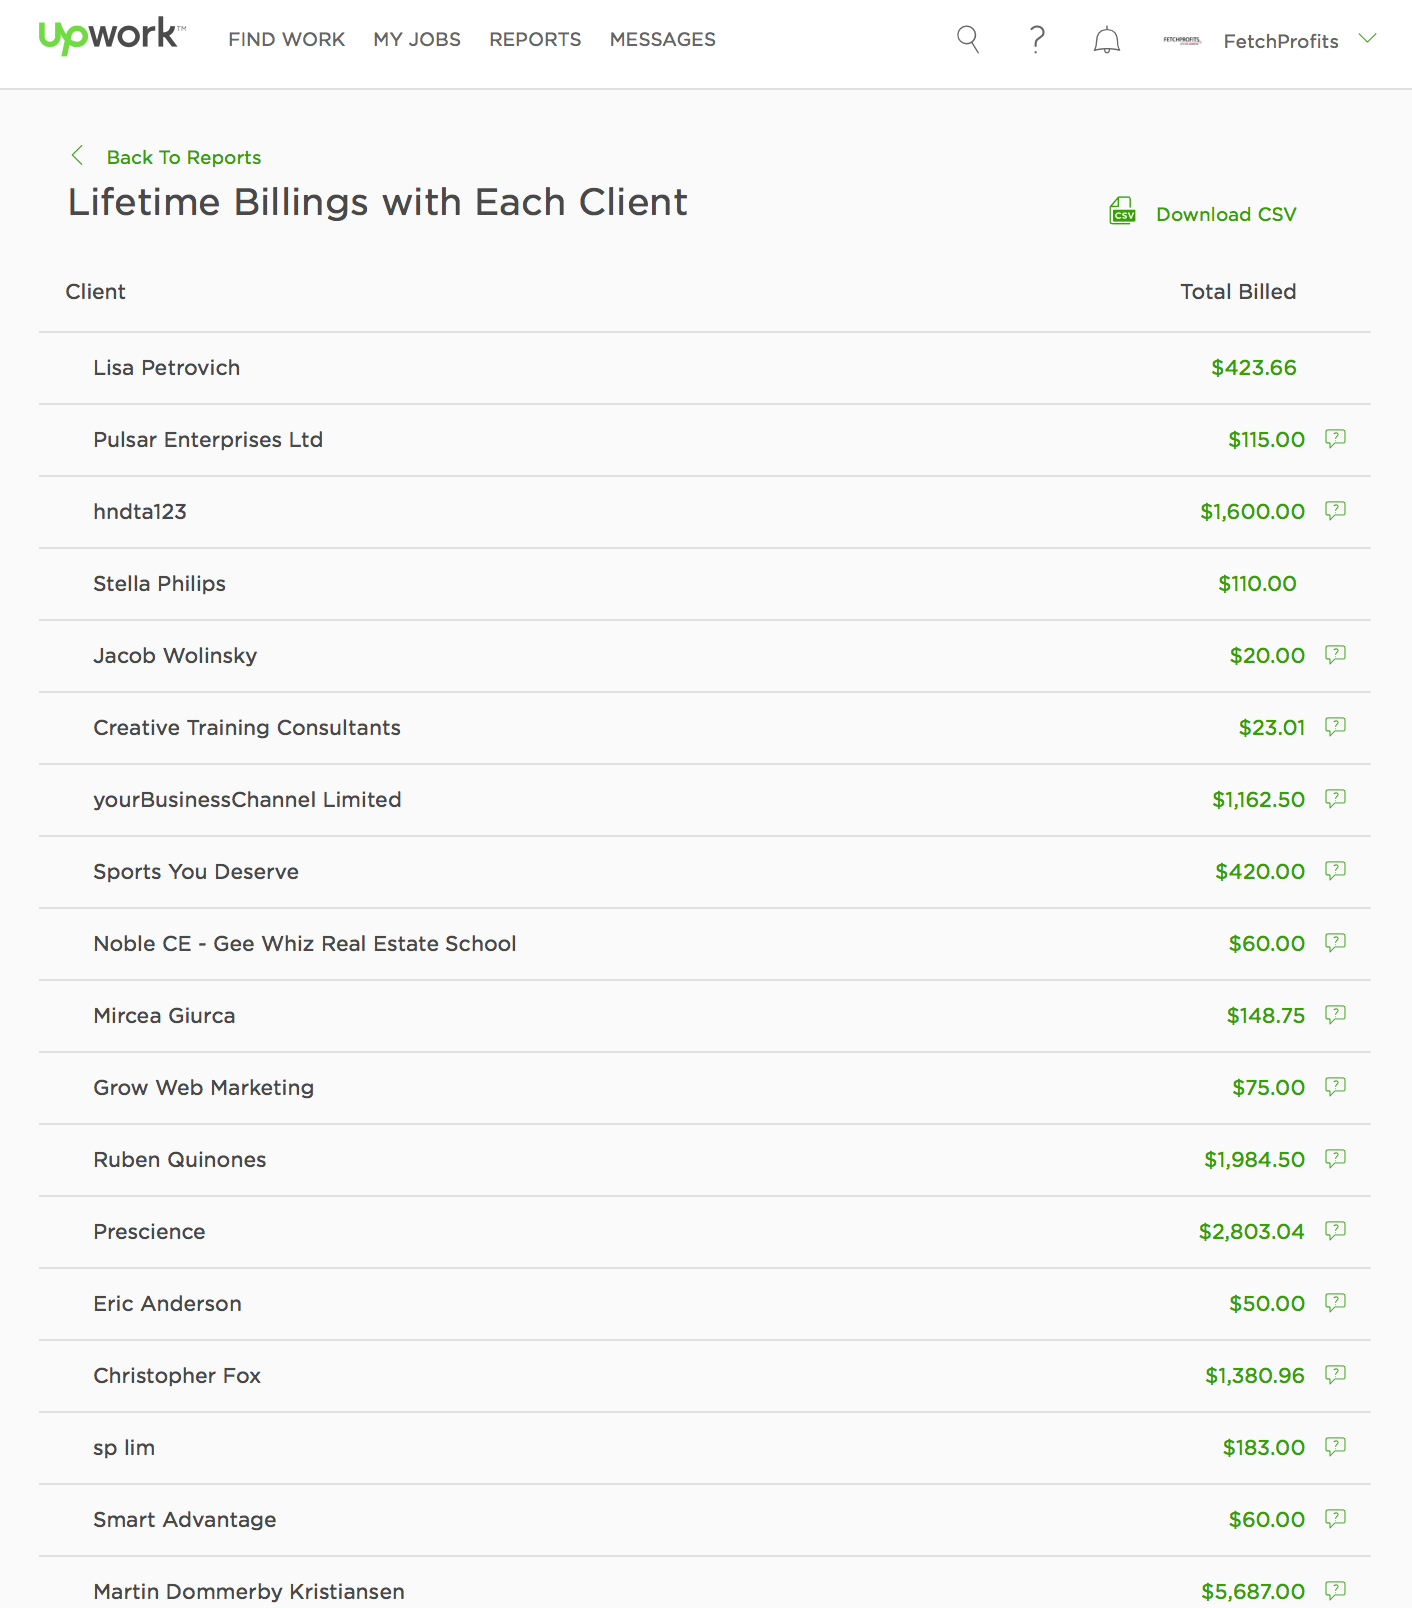The image size is (1412, 1608).
Task: Open the comment icon for Pulsar Enterprises Ltd
Action: (1335, 438)
